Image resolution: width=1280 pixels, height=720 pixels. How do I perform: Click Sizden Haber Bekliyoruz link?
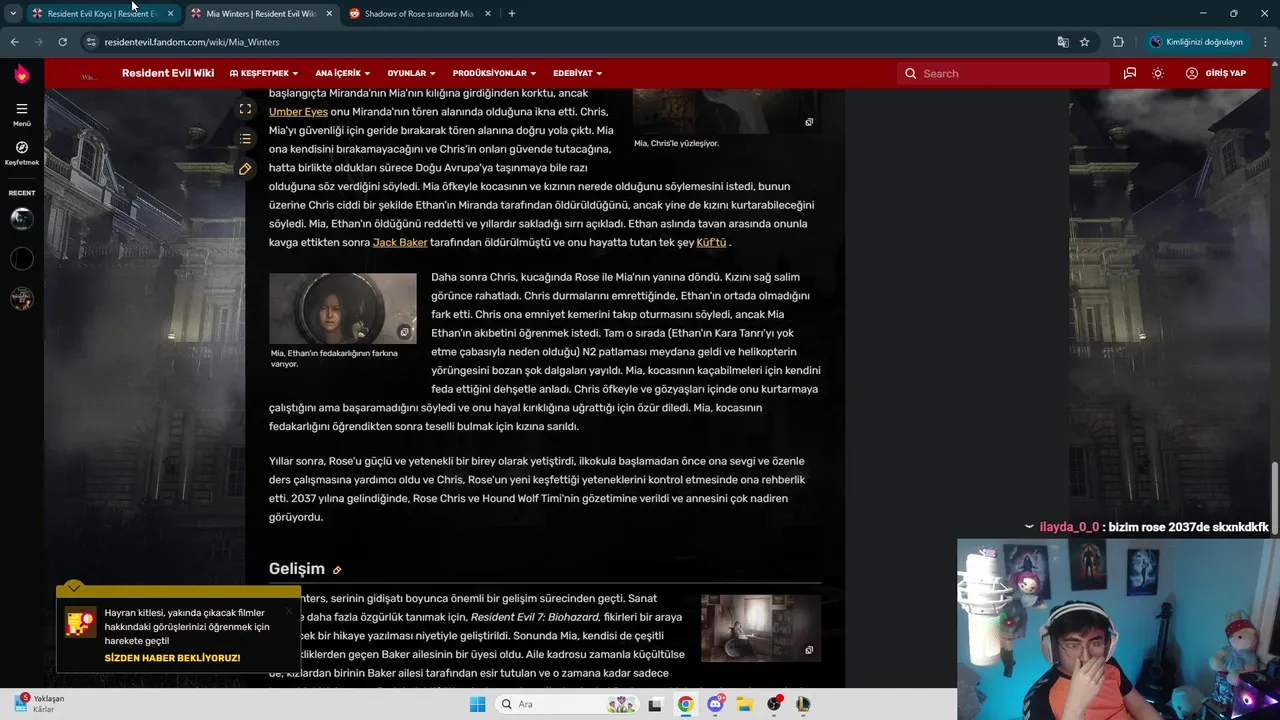[x=172, y=659]
